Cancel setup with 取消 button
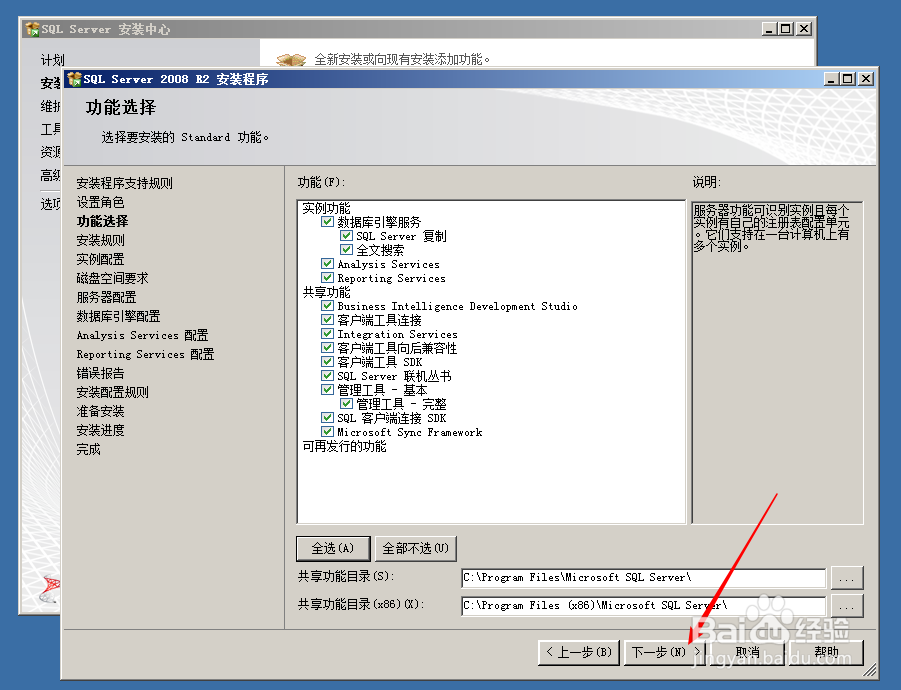 tap(748, 653)
